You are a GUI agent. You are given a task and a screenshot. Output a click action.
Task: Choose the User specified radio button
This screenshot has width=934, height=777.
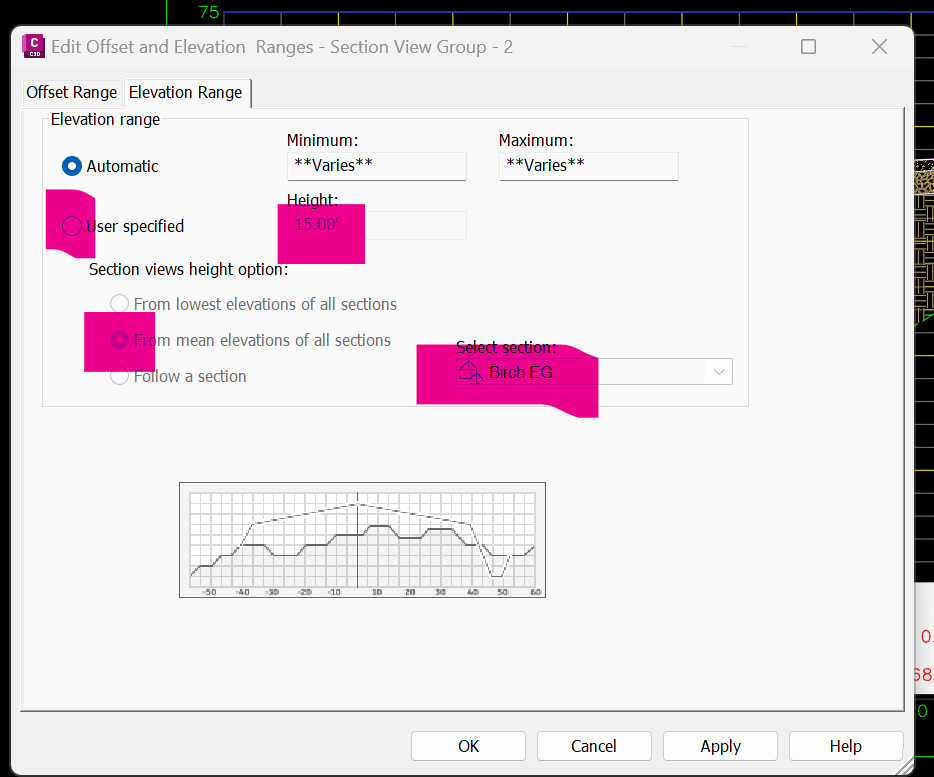[71, 226]
